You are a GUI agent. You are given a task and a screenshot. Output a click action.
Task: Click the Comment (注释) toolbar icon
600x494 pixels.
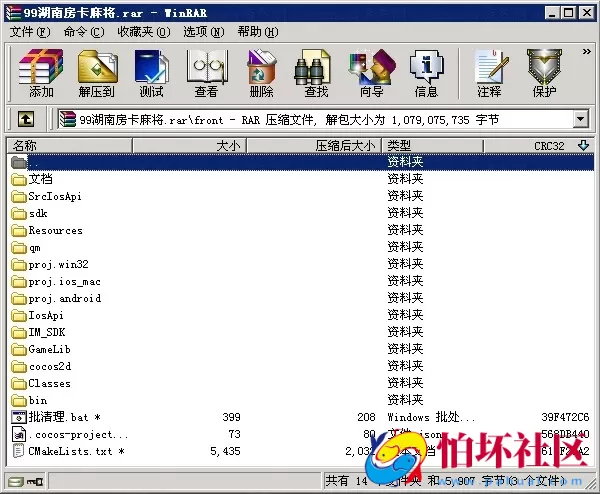pos(489,73)
